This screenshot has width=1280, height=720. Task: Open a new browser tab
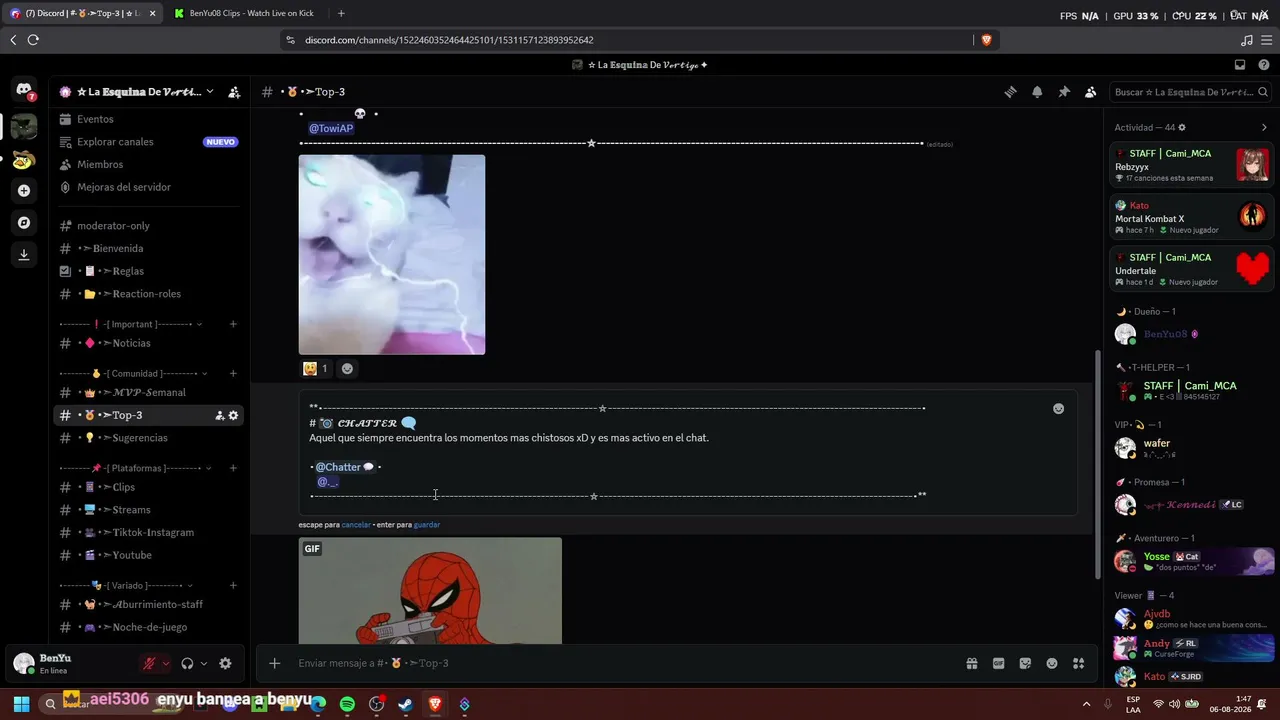point(341,13)
